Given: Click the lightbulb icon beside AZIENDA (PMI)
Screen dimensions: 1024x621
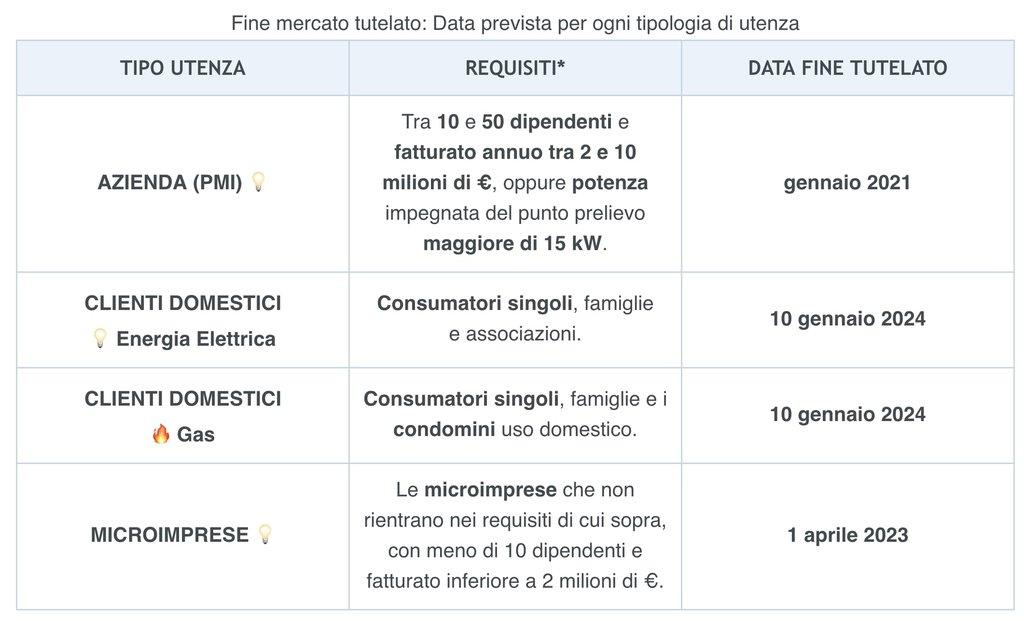Looking at the screenshot, I should [x=258, y=183].
